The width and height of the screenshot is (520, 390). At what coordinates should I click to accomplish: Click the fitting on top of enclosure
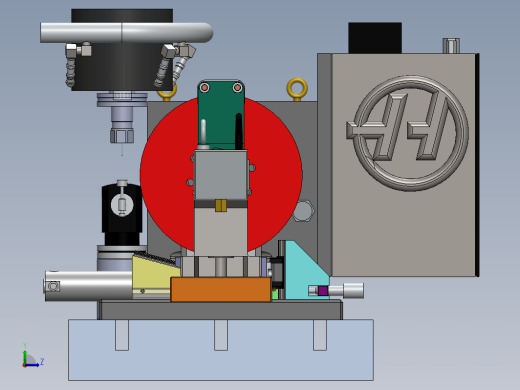[451, 46]
